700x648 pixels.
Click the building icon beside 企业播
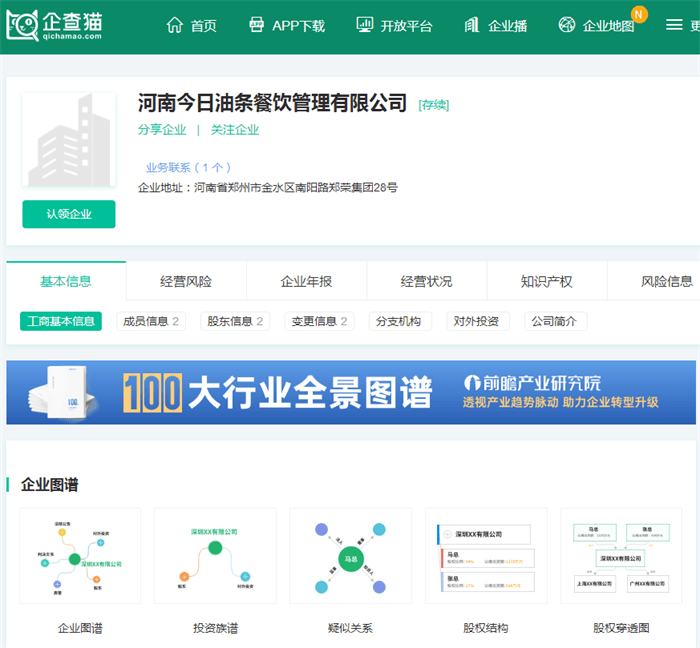pyautogui.click(x=472, y=25)
